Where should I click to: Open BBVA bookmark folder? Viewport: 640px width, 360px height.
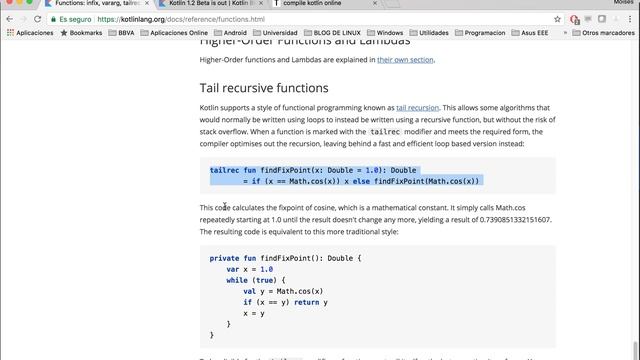click(x=121, y=33)
